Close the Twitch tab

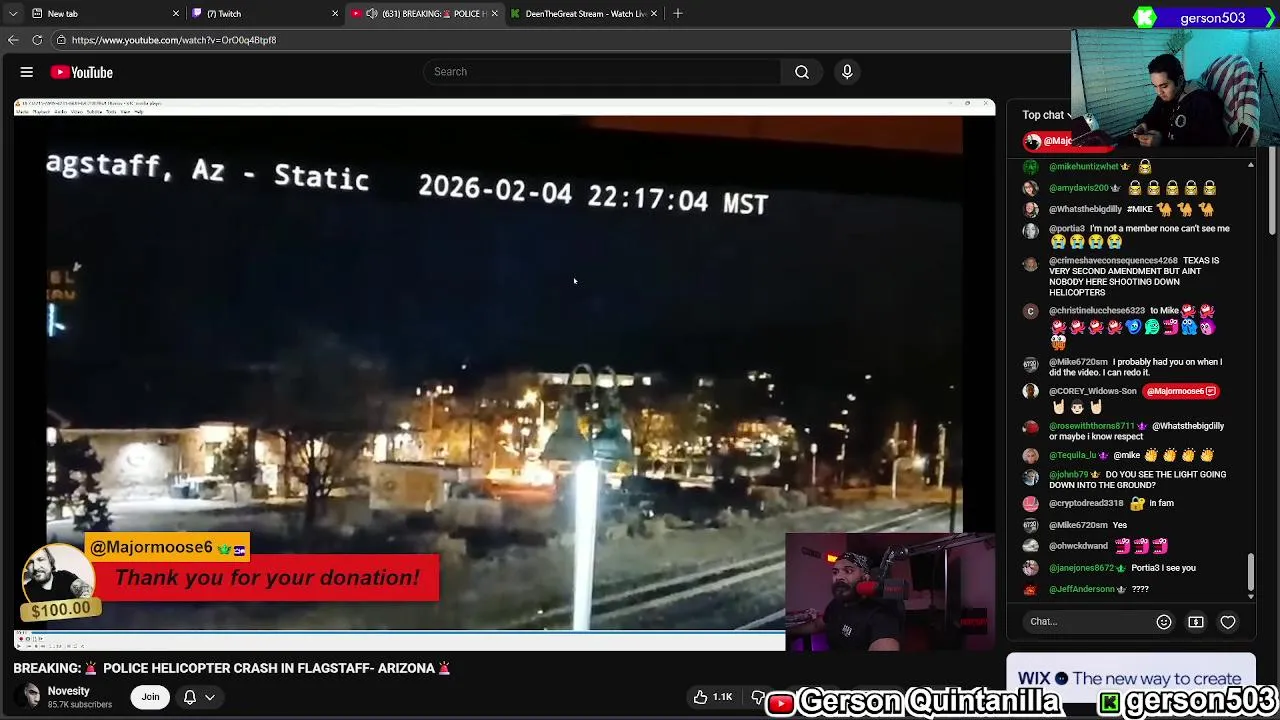335,14
